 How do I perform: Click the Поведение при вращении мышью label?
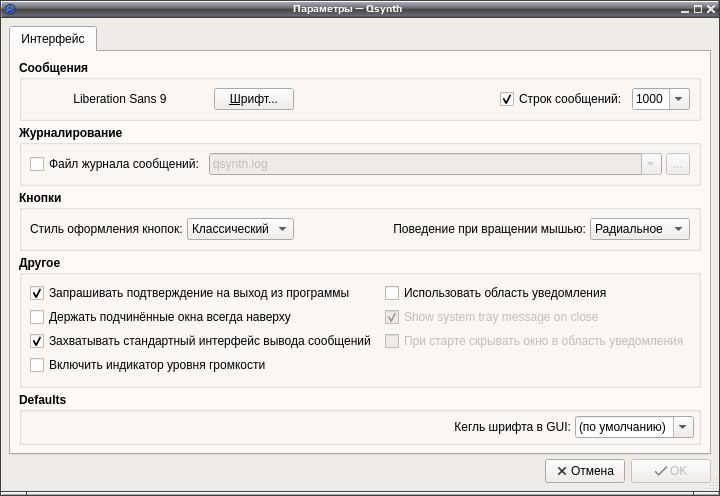(489, 229)
